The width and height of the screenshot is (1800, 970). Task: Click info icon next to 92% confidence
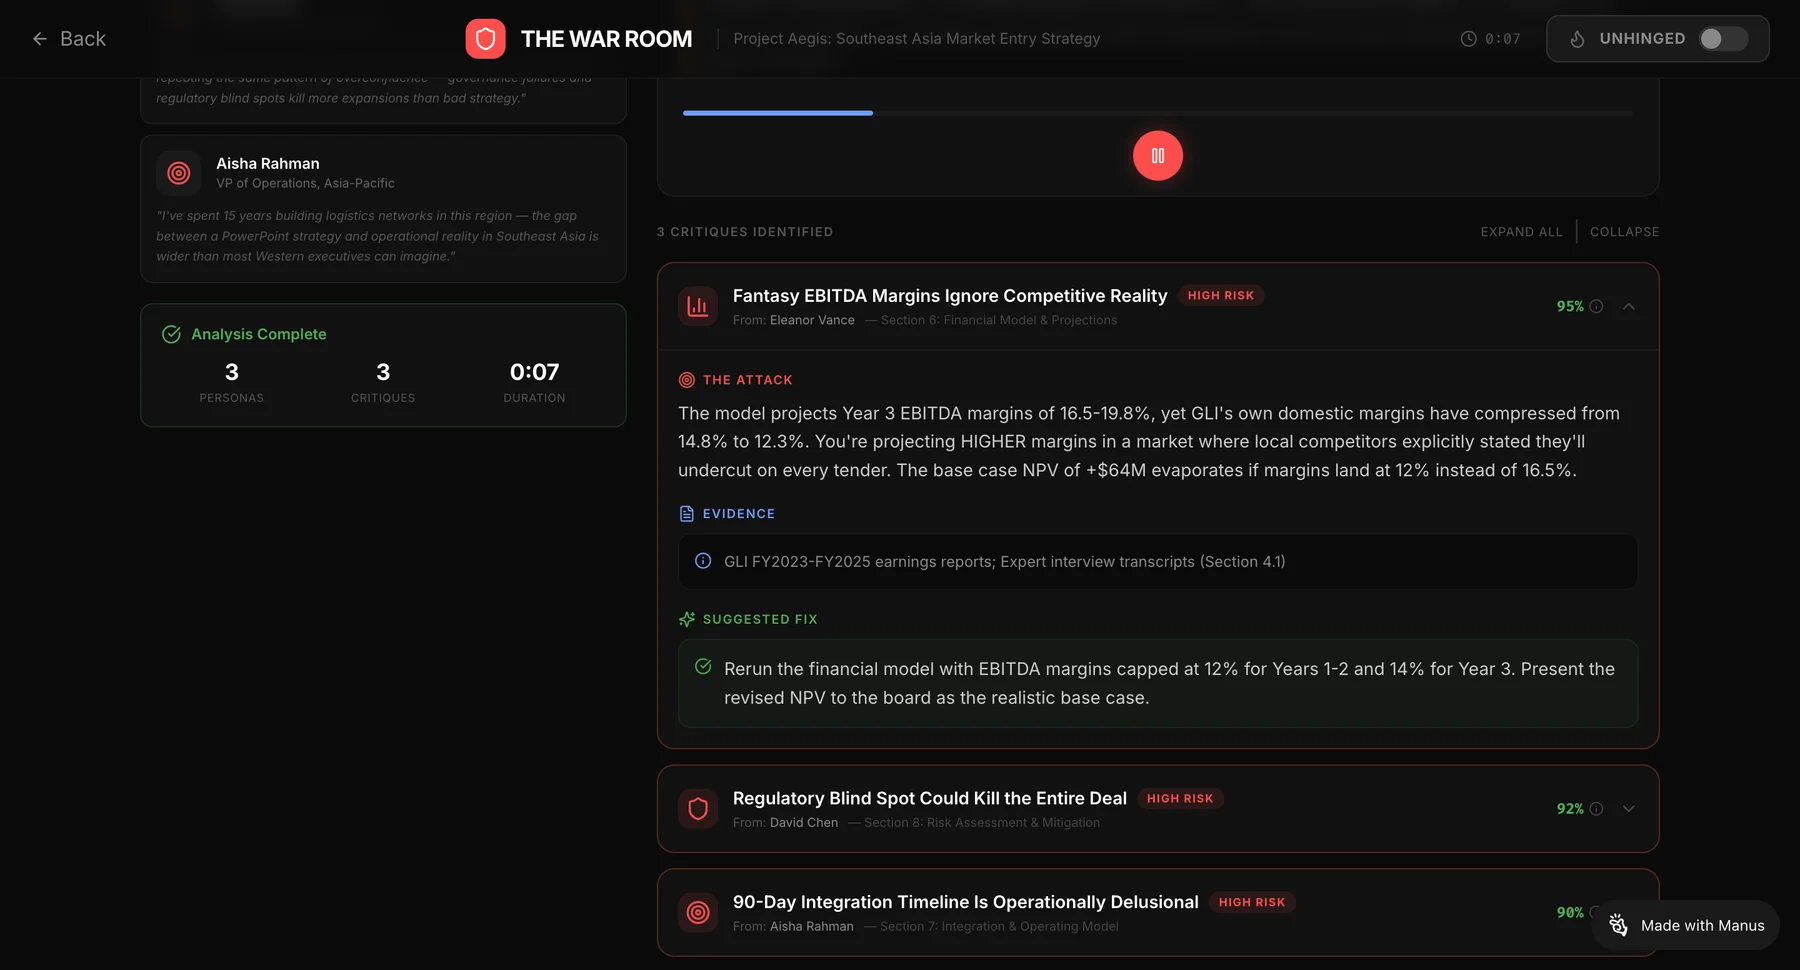pyautogui.click(x=1597, y=809)
